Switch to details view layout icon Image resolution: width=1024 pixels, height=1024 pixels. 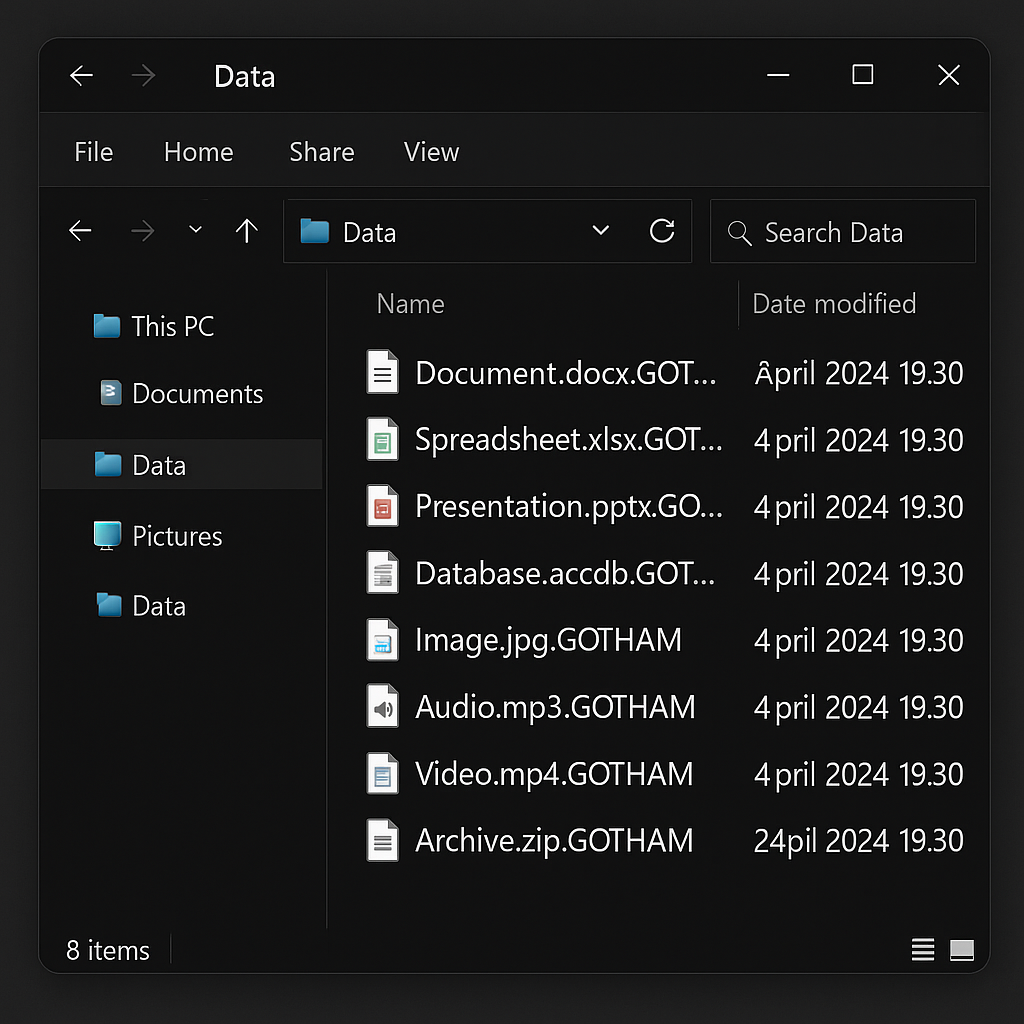point(923,950)
